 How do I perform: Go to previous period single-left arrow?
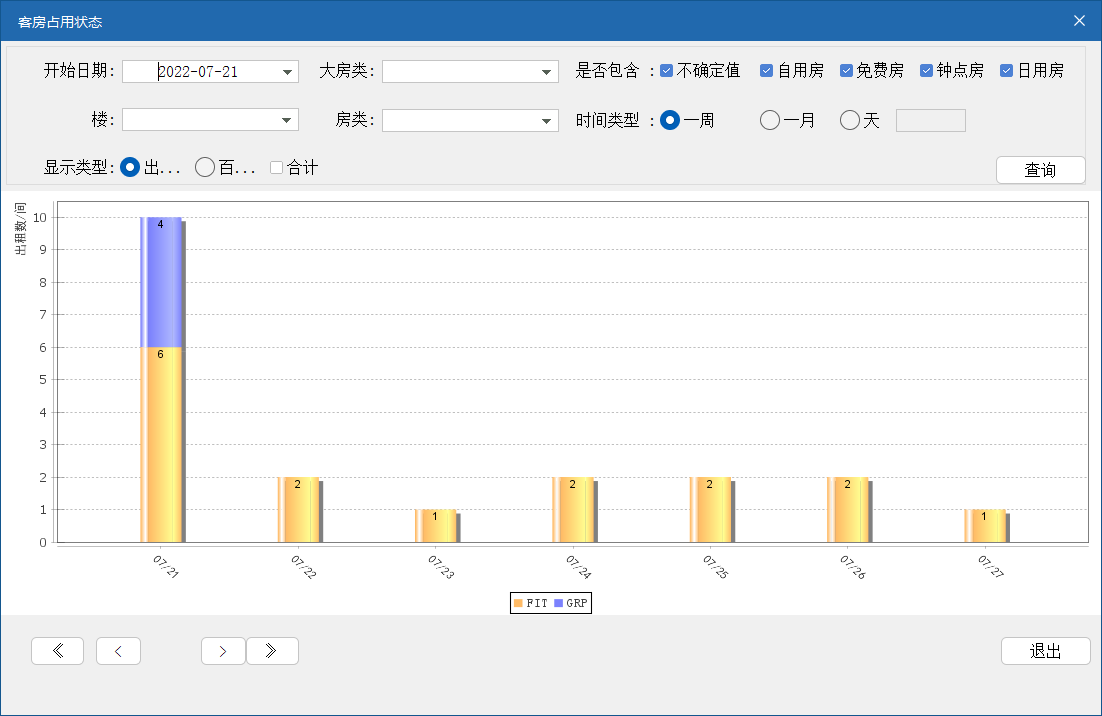pyautogui.click(x=118, y=651)
